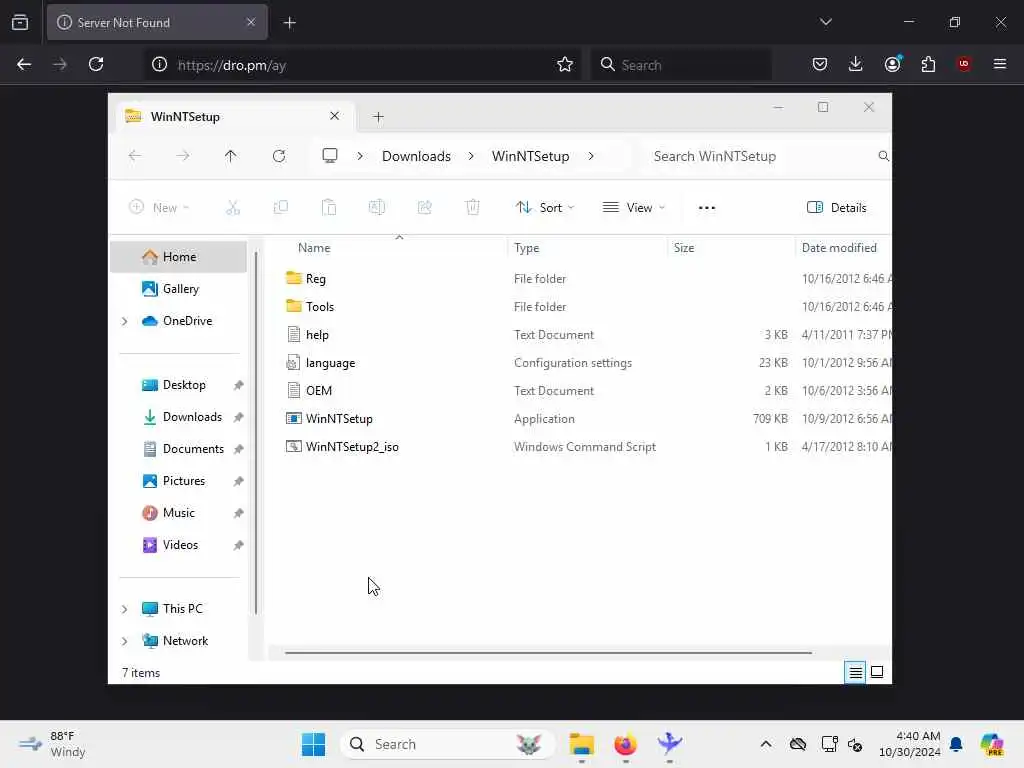Click chevron after WinNTSetup in breadcrumb

[x=590, y=156]
